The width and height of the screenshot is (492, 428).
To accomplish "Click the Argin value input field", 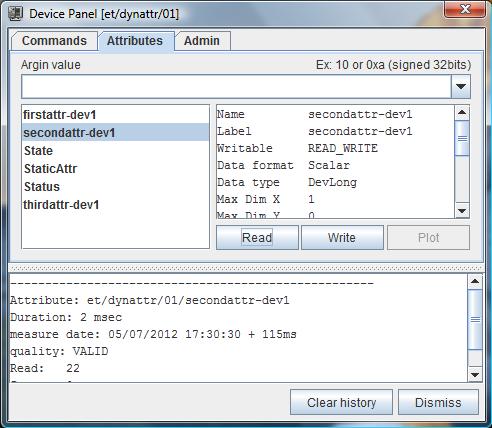I will click(x=236, y=87).
